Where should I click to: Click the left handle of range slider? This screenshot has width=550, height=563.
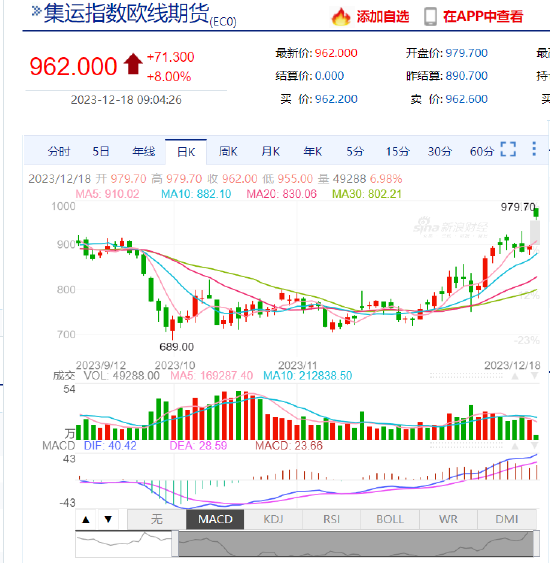pyautogui.click(x=175, y=543)
